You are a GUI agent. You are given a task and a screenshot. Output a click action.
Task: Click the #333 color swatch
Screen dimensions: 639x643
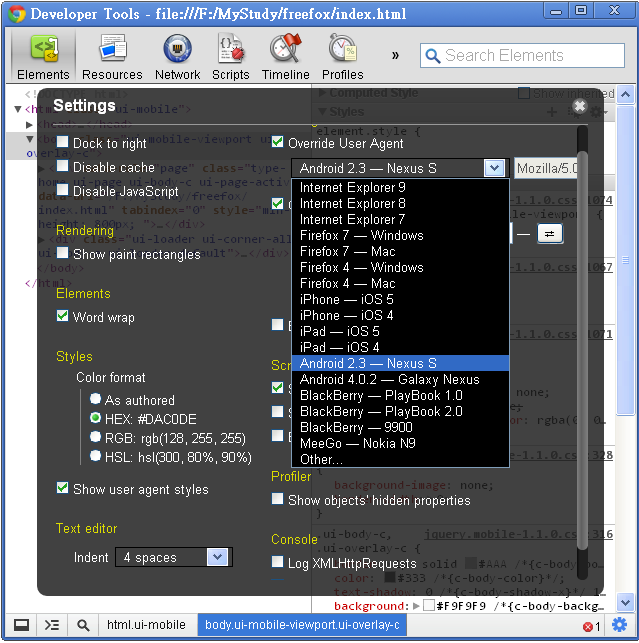coord(390,578)
